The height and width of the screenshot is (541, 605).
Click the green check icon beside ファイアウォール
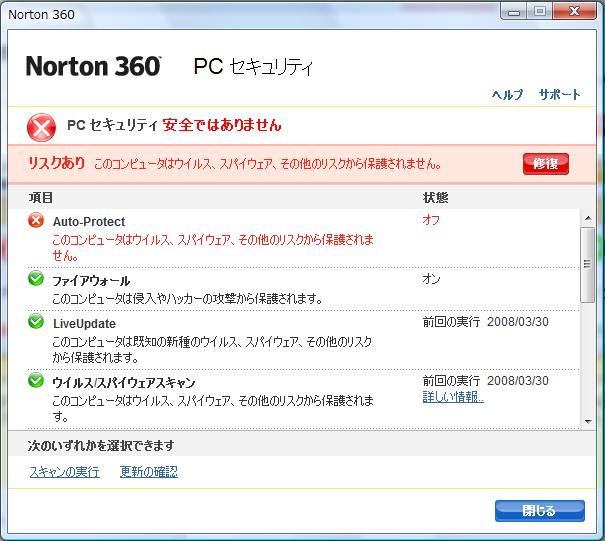click(36, 278)
